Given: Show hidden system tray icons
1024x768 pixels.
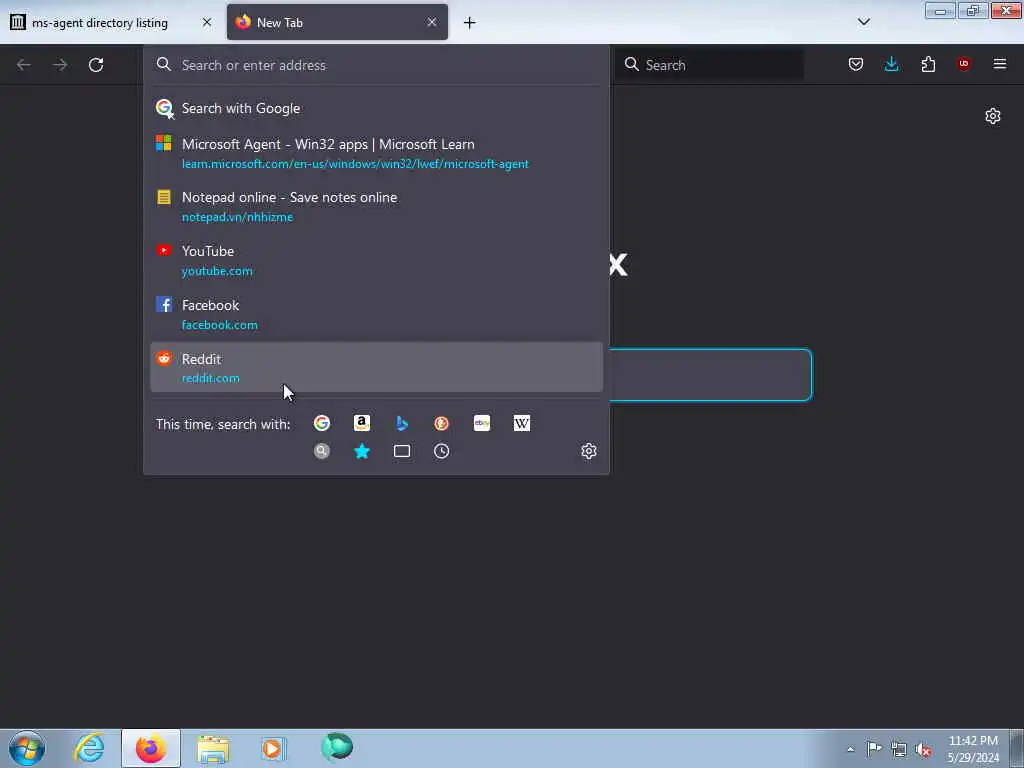Looking at the screenshot, I should pos(850,749).
